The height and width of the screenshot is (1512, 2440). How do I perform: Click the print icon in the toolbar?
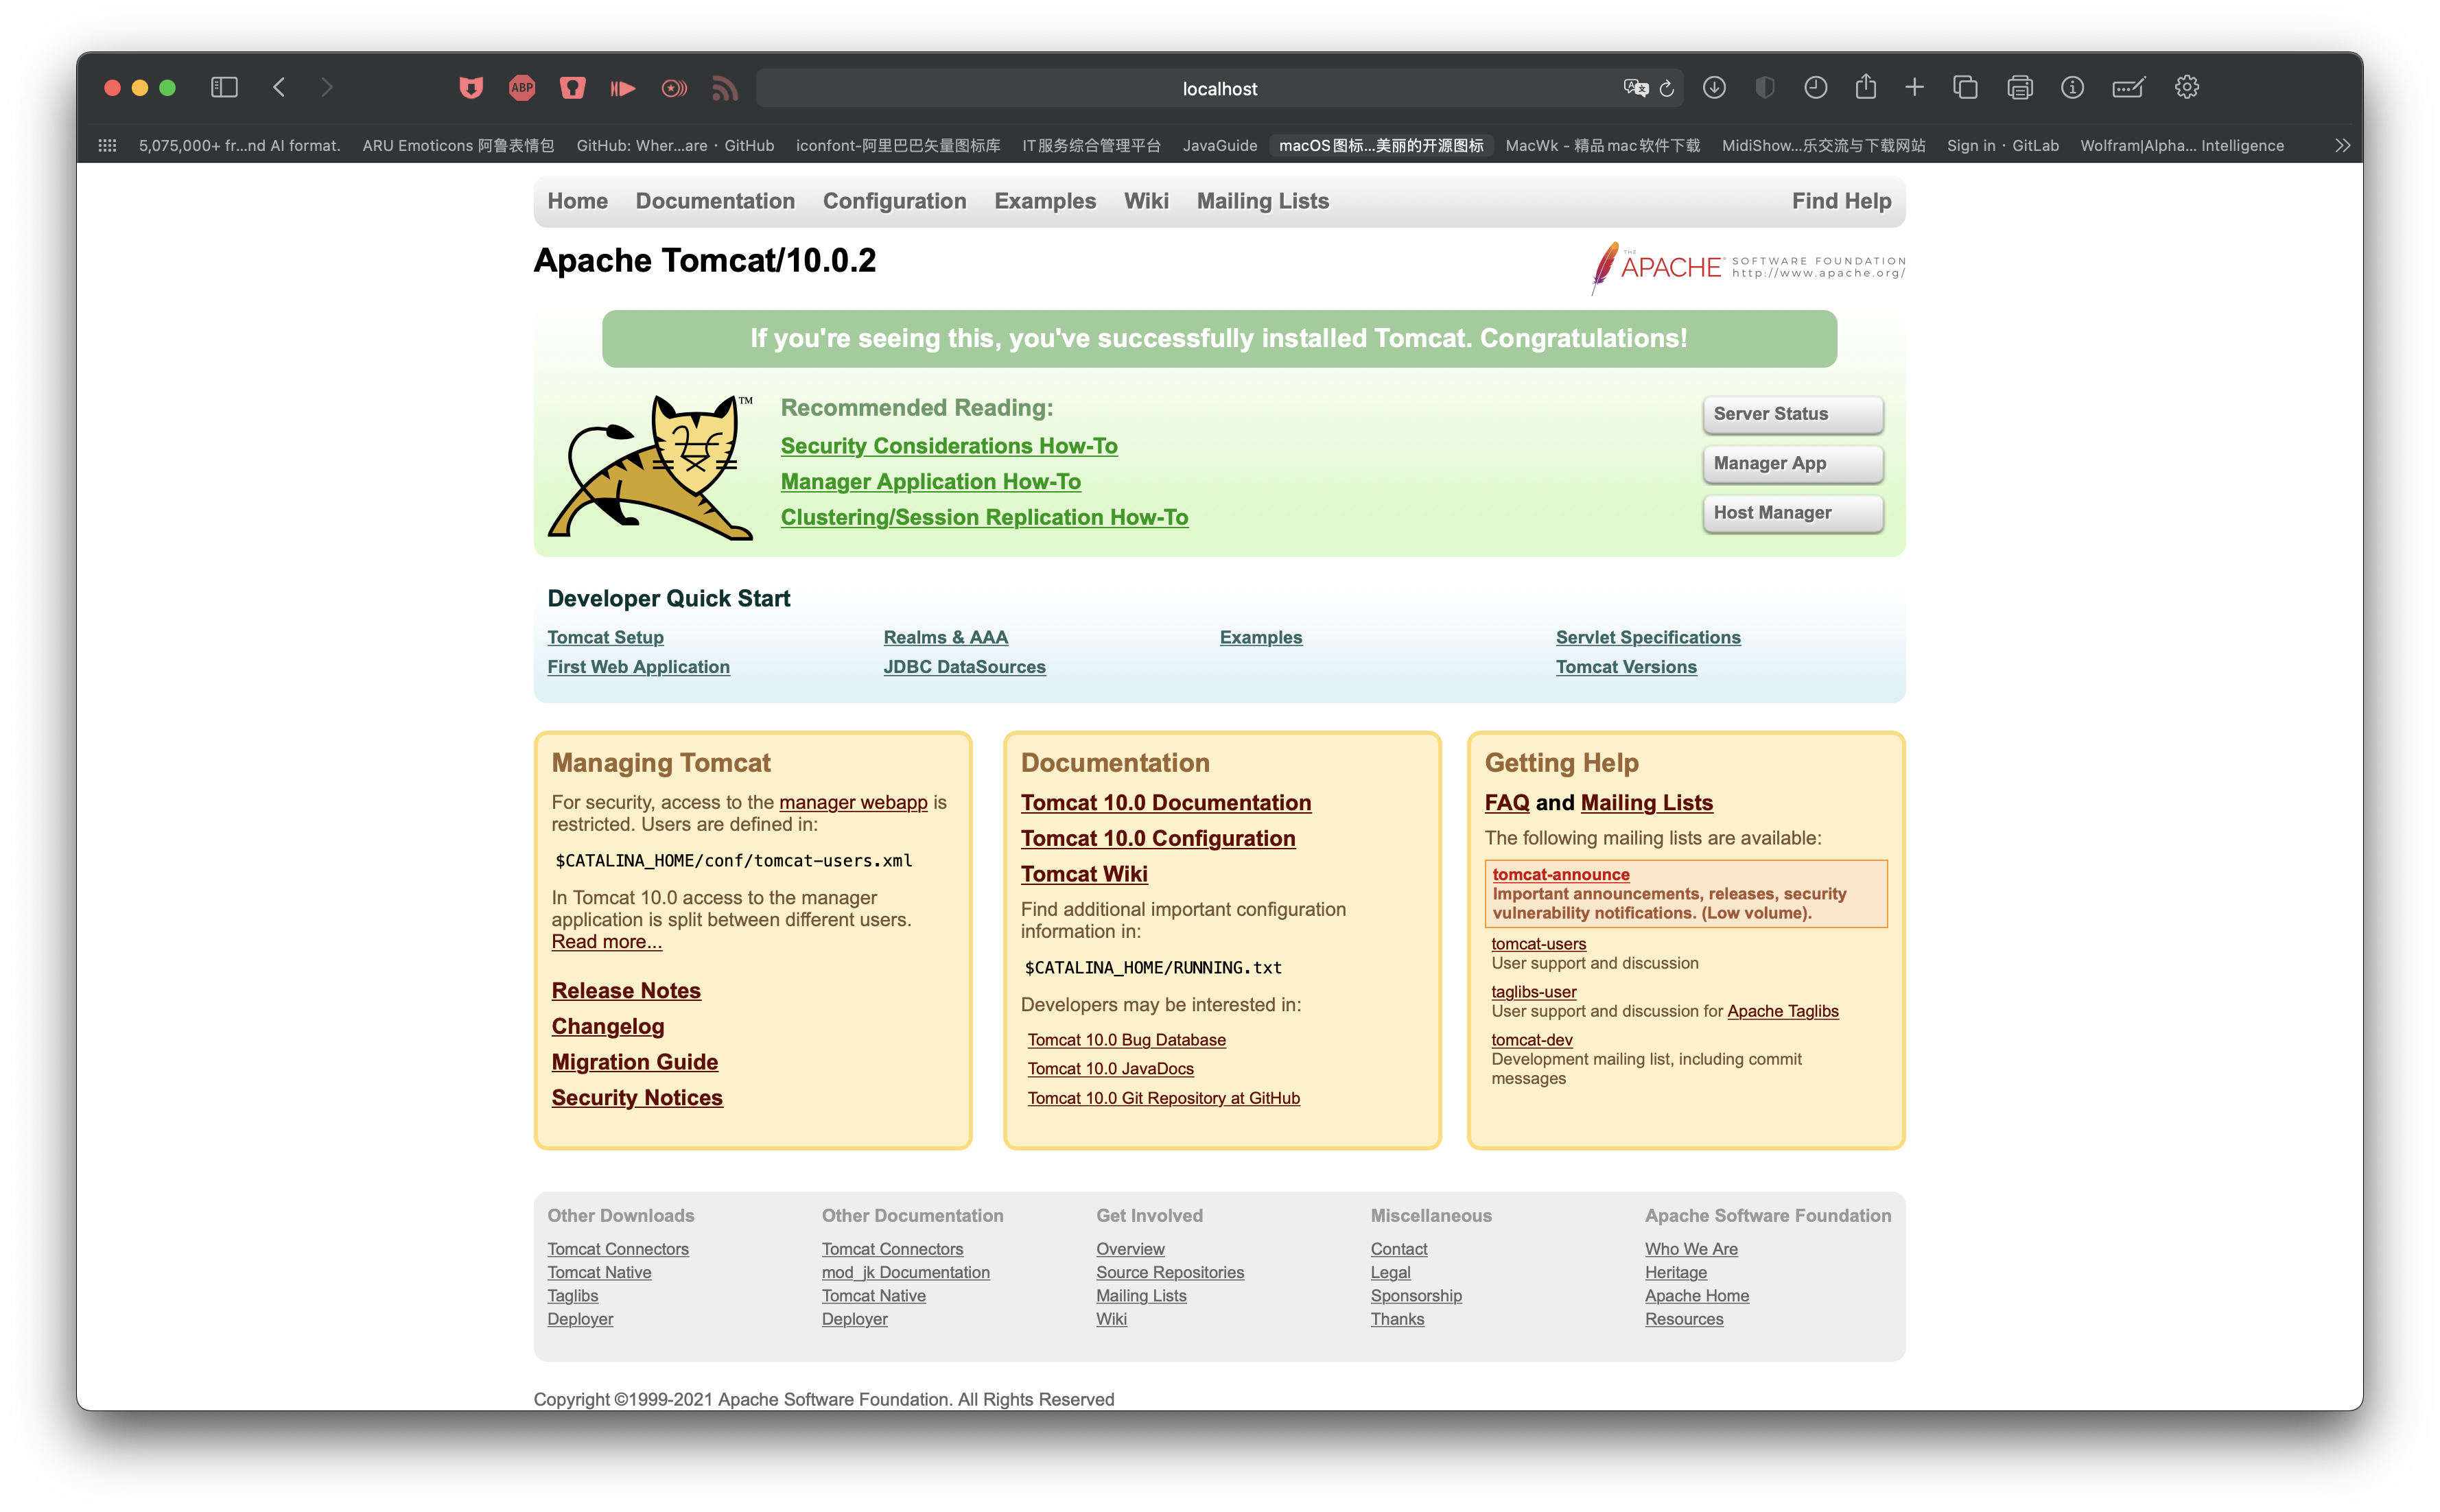click(x=2019, y=88)
